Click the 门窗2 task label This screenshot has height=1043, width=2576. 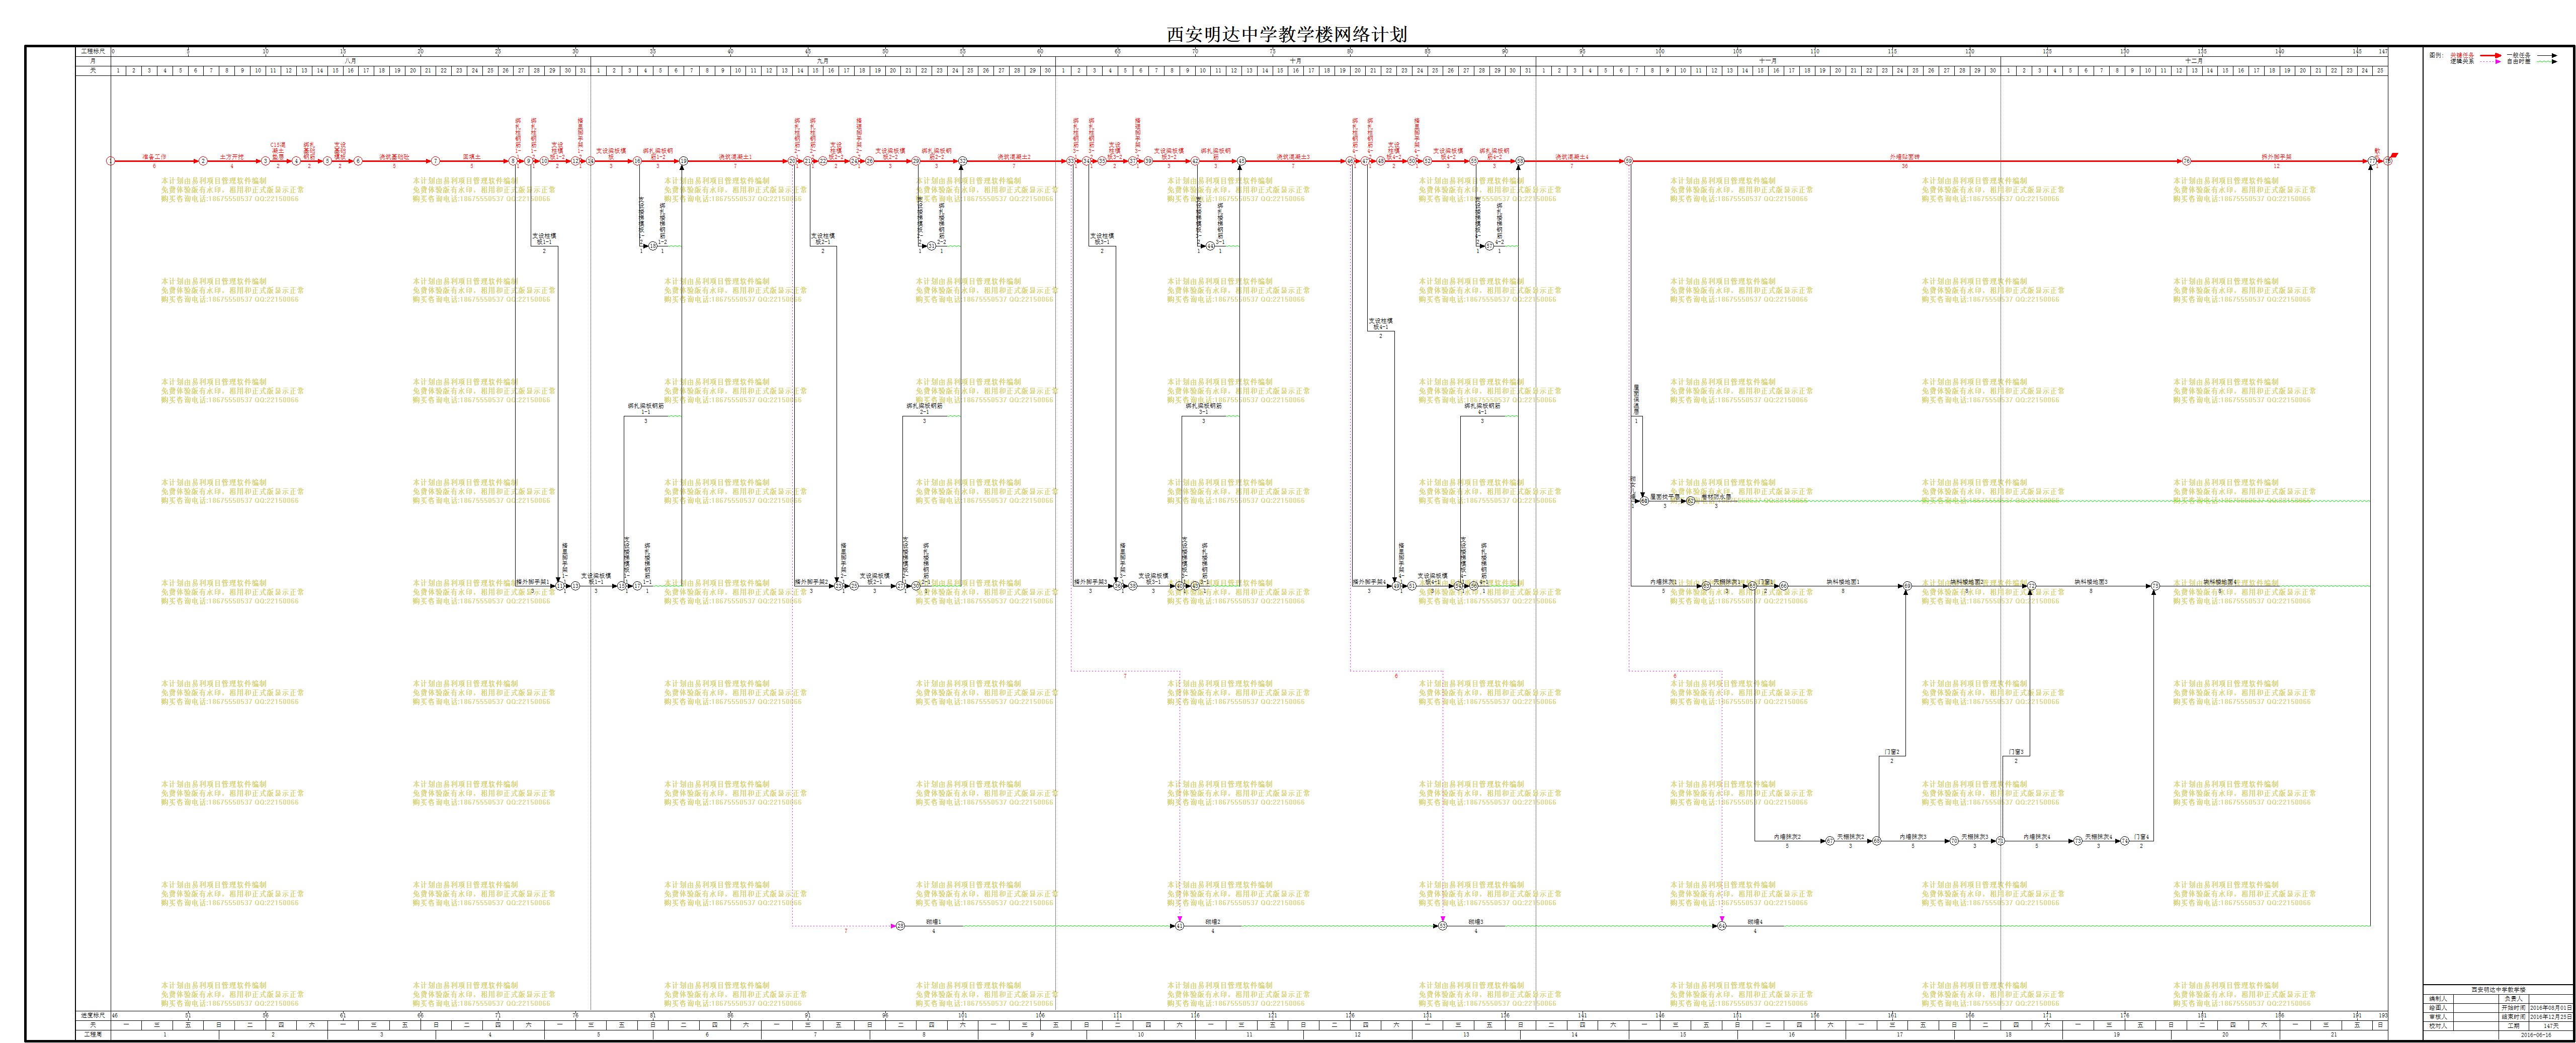[x=1892, y=752]
